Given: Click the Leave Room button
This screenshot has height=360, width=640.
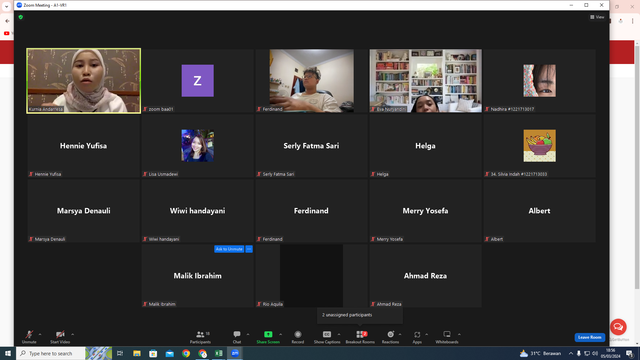Looking at the screenshot, I should tap(589, 337).
